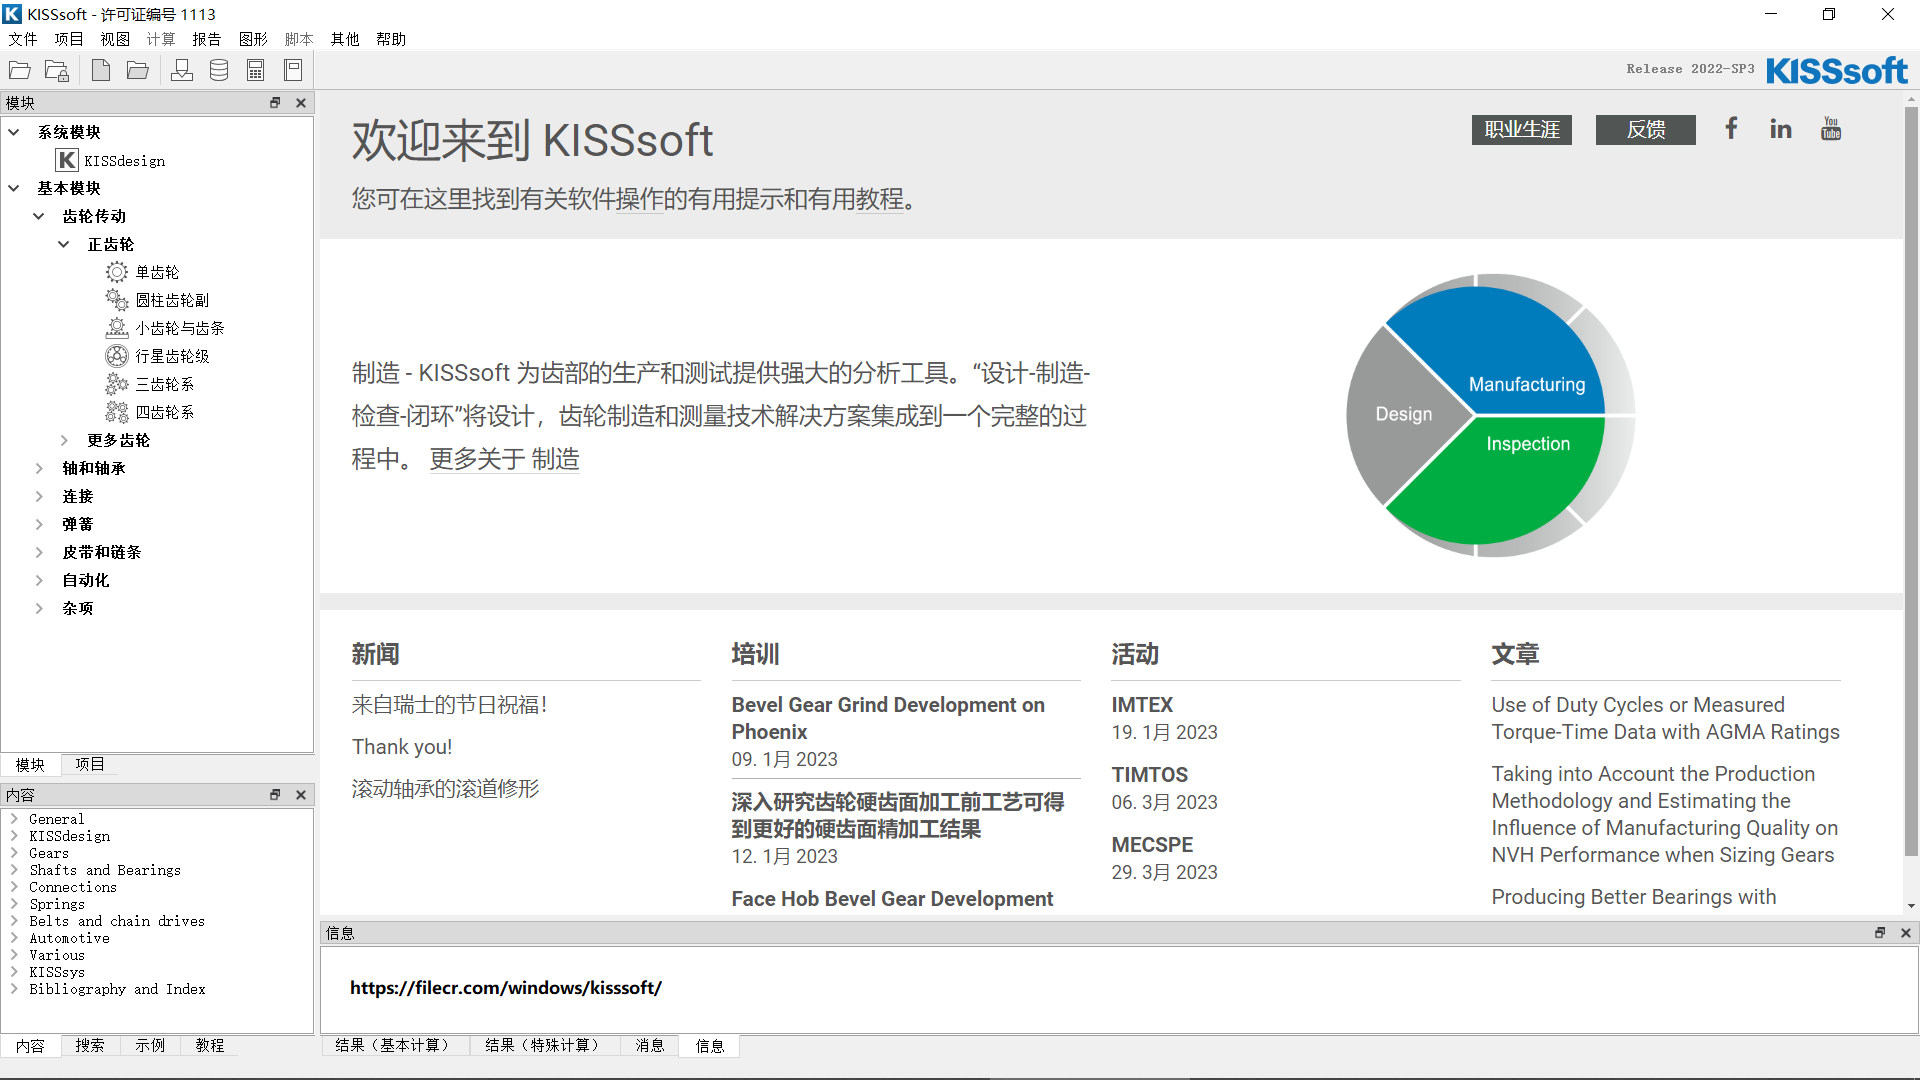Expand the 轴和轴承 tree node
Viewport: 1920px width, 1080px height.
pos(39,468)
